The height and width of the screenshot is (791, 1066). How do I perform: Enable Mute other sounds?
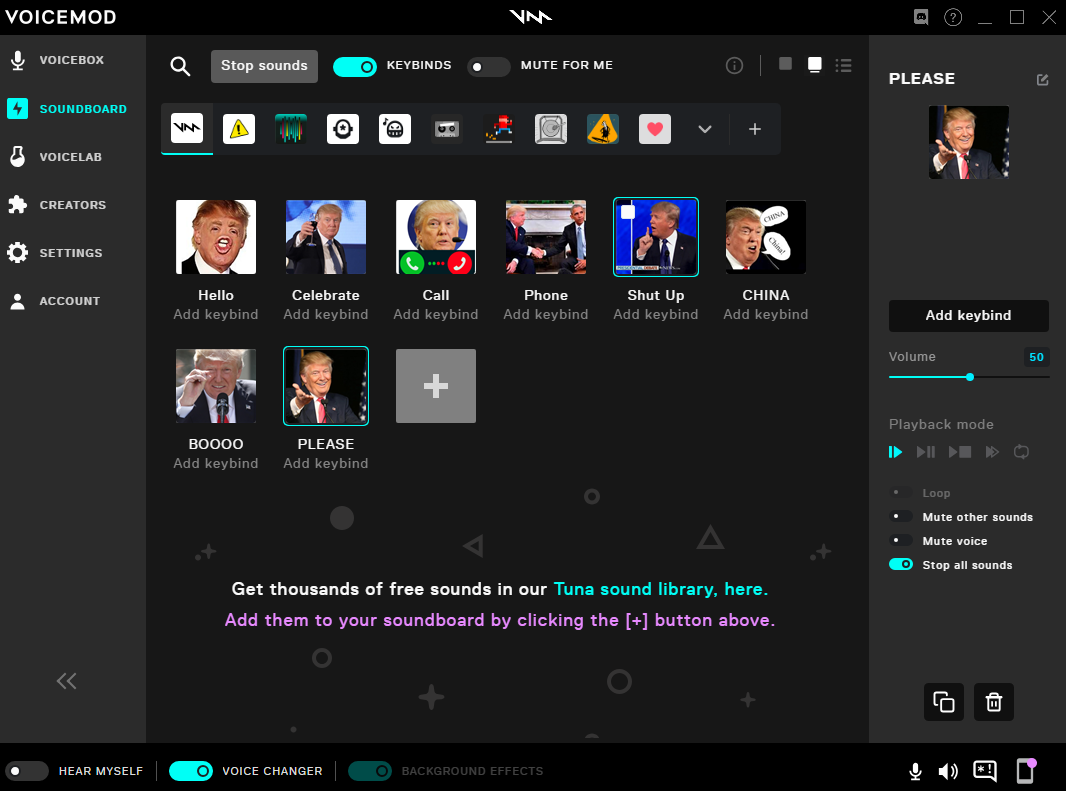(x=901, y=517)
